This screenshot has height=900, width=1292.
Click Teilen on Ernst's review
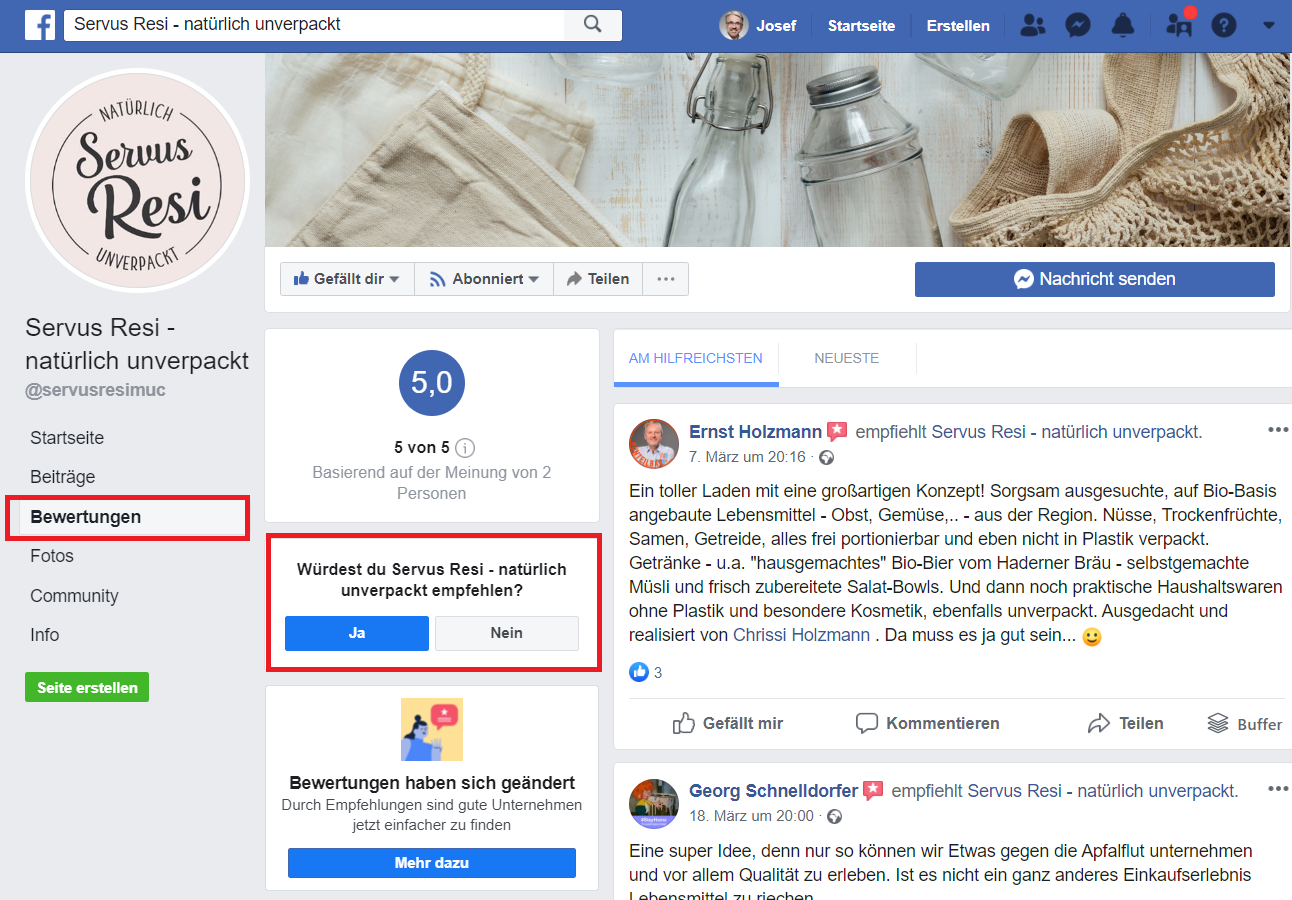1126,723
